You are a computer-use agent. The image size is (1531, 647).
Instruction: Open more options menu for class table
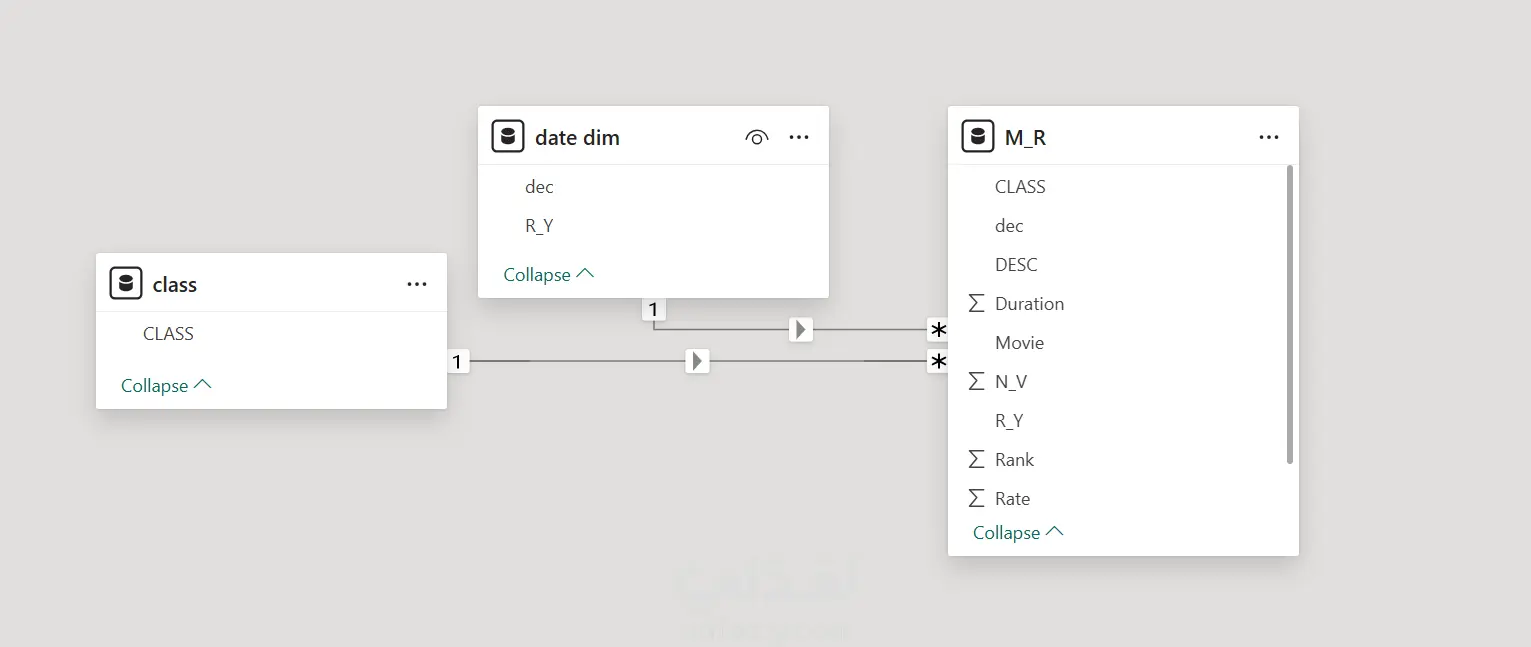417,284
